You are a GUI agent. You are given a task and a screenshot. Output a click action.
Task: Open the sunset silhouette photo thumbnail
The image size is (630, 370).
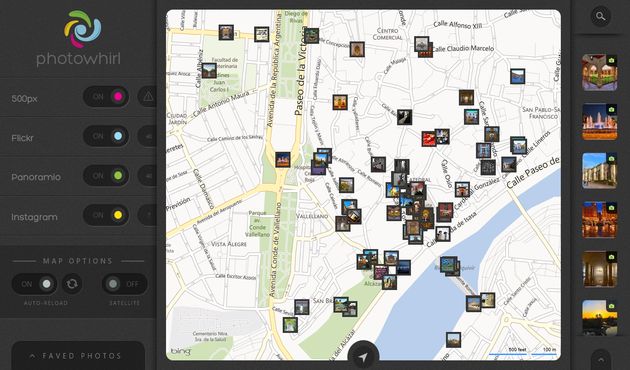point(599,317)
